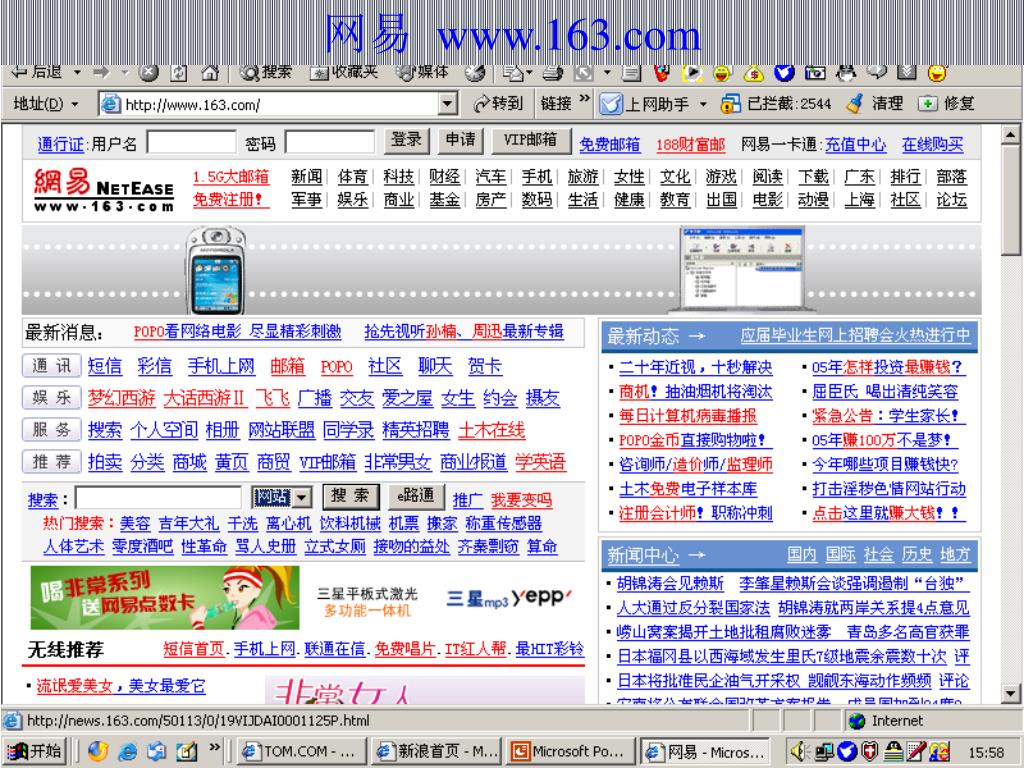This screenshot has height=768, width=1024.
Task: Click the VIP邮箱 button
Action: 530,140
